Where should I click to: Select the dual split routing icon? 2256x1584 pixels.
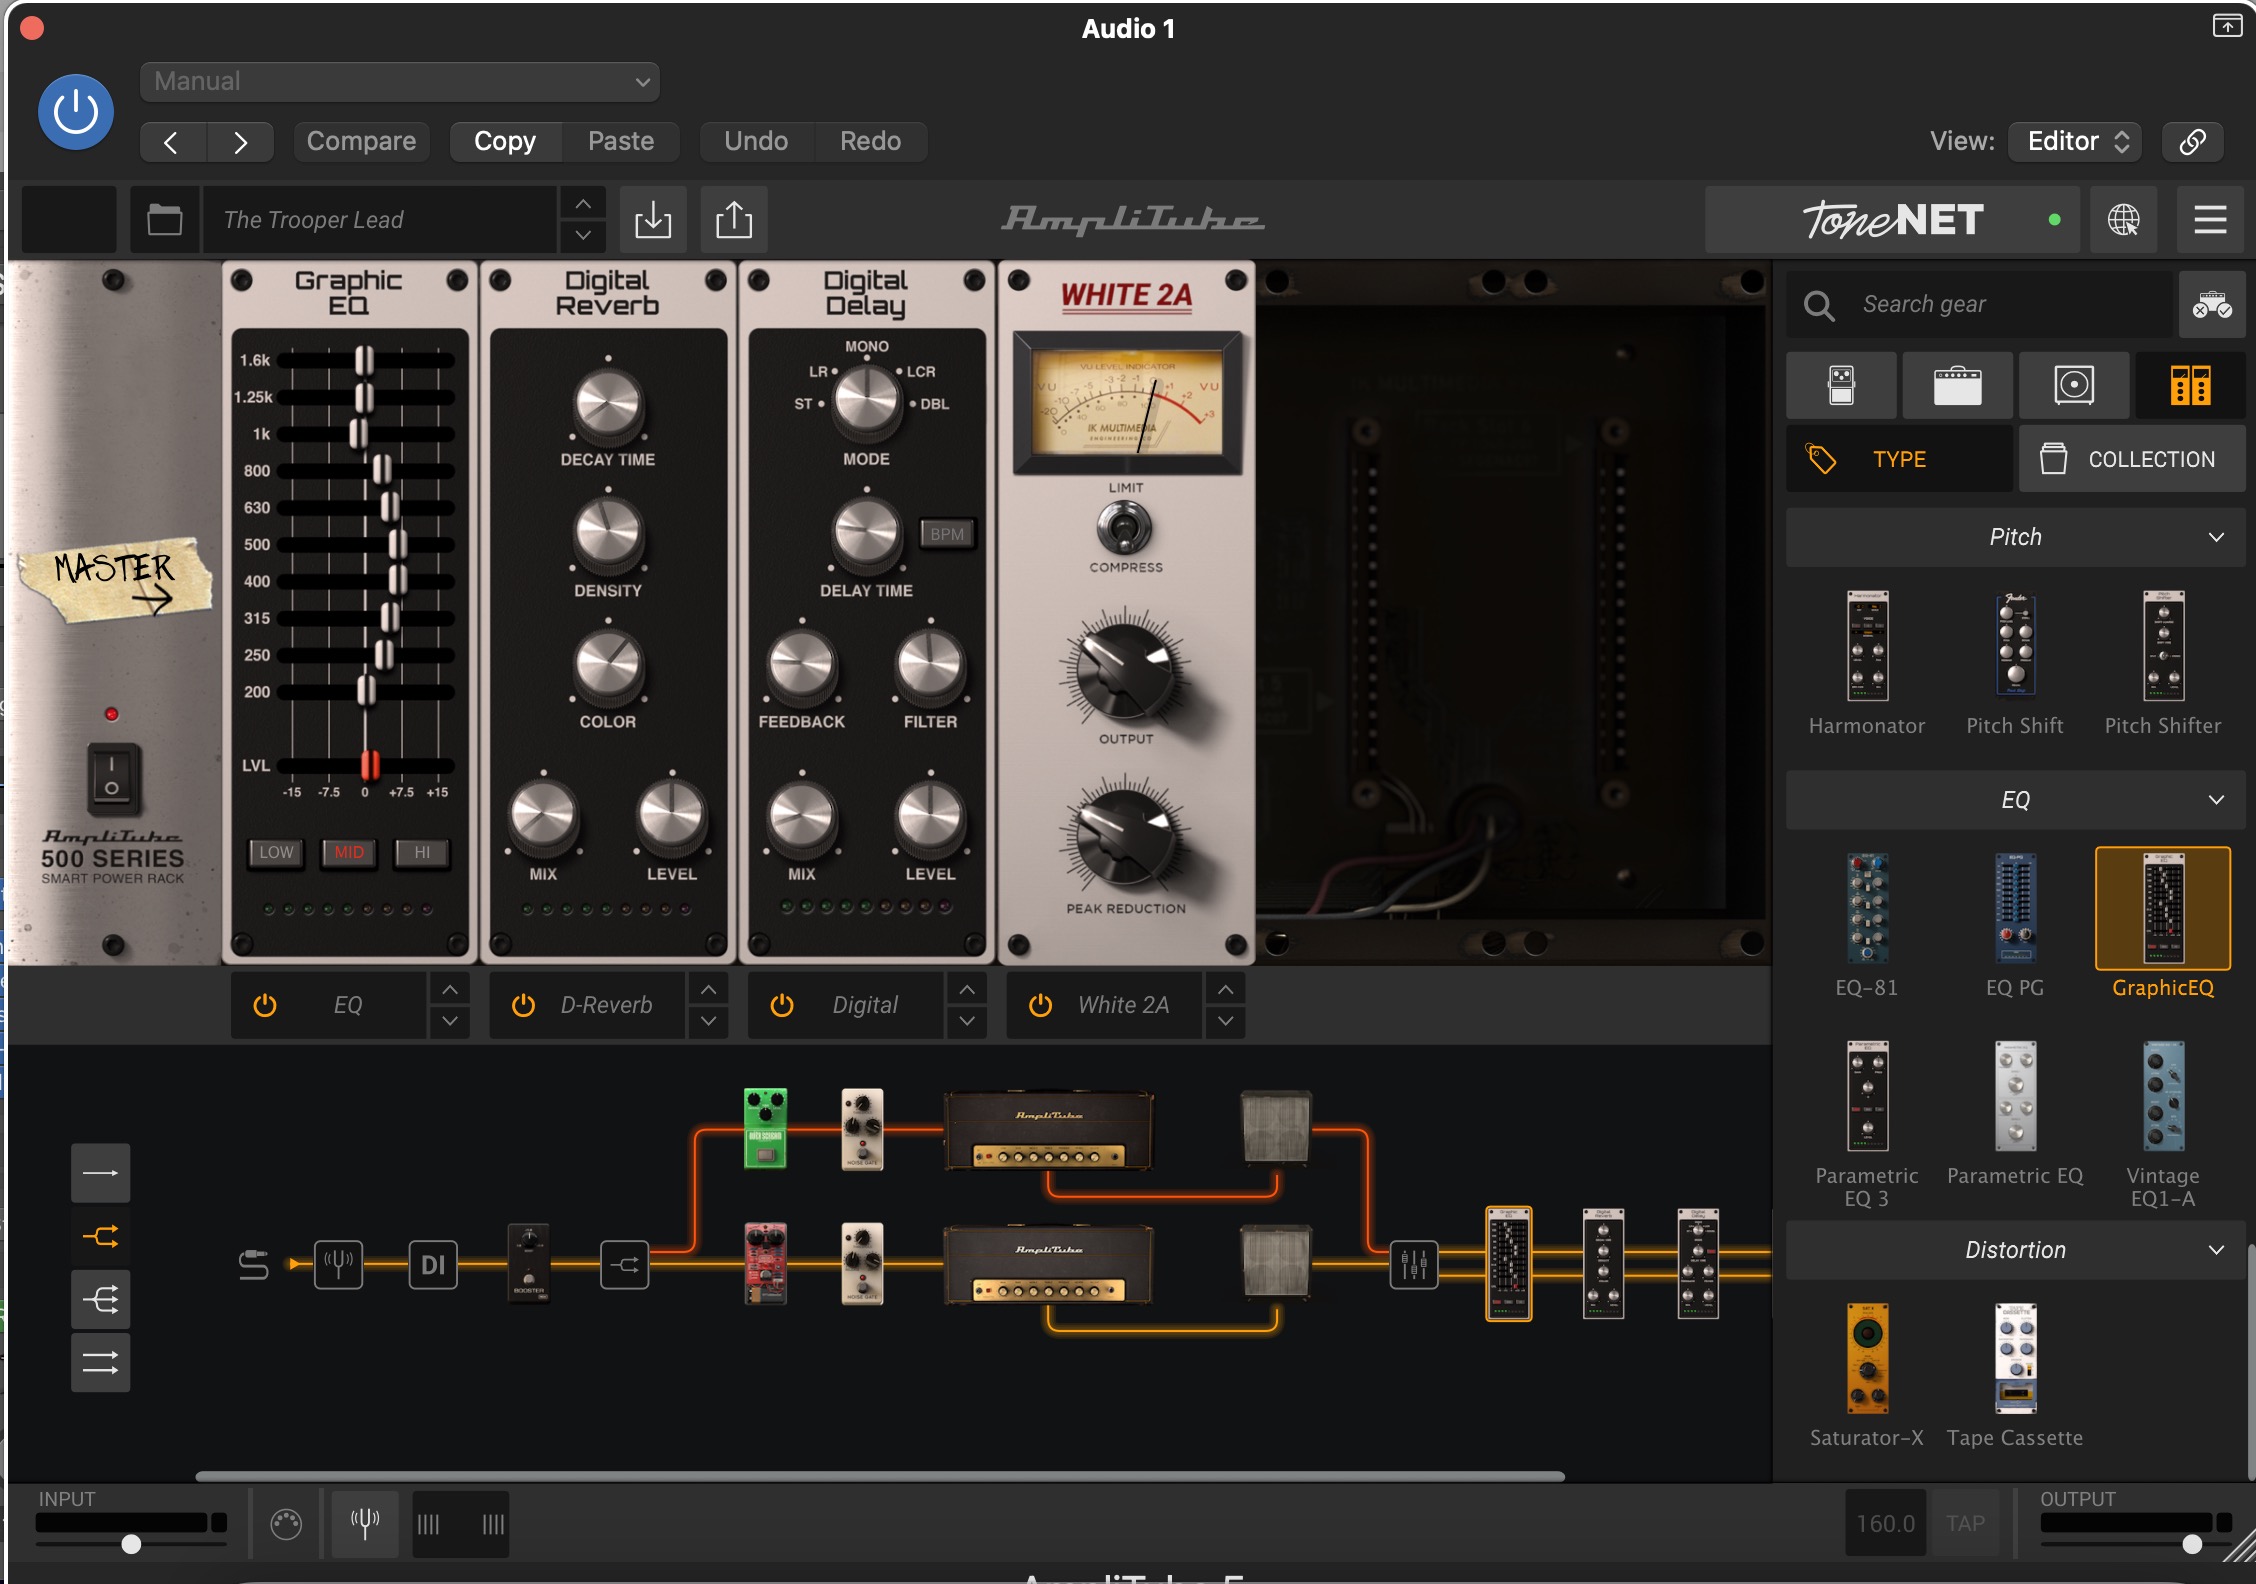100,1237
